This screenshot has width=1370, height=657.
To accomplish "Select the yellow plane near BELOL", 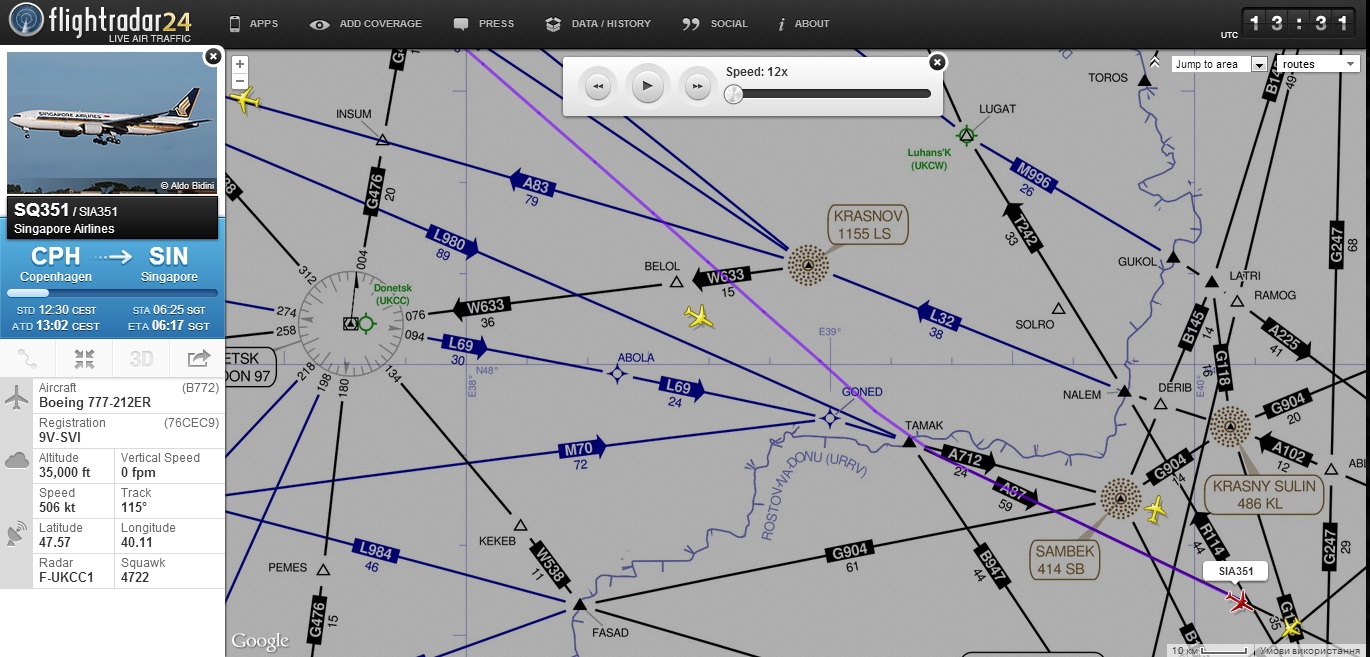I will point(700,317).
